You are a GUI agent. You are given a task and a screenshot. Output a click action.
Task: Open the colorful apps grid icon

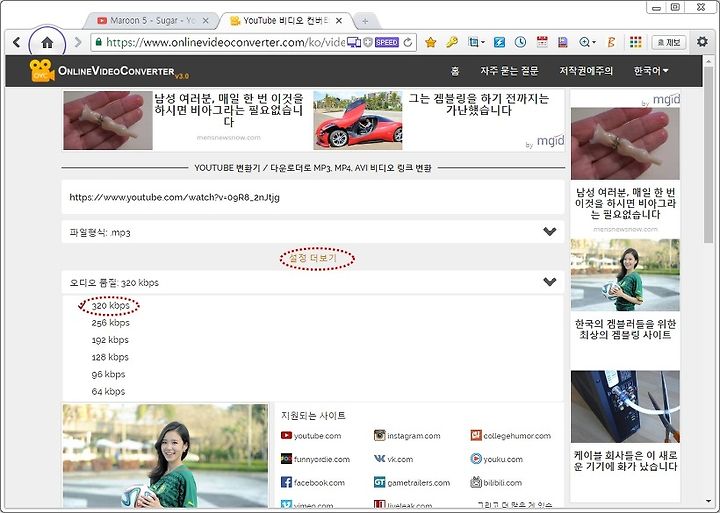636,42
